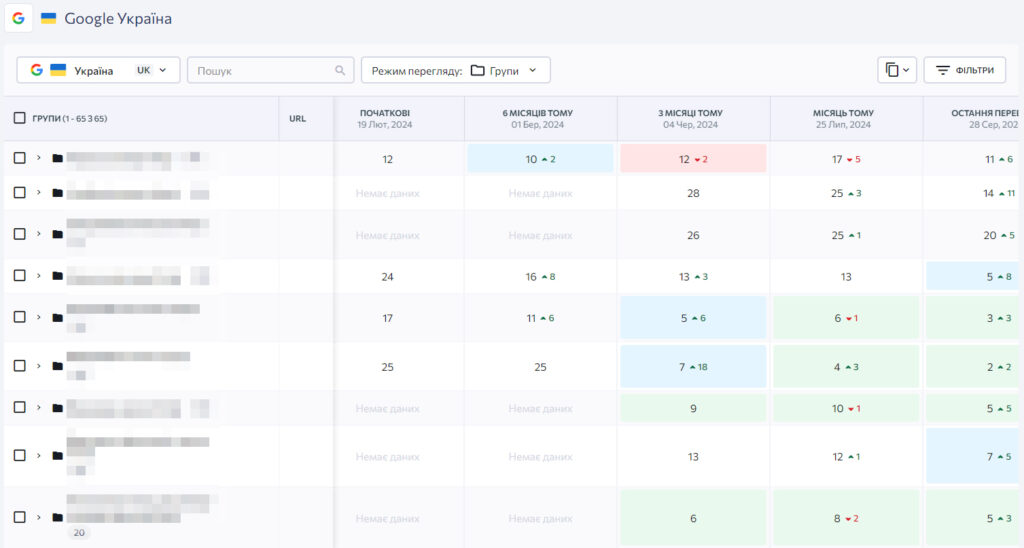Open the Режим перегляду Групи dropdown

click(x=455, y=70)
